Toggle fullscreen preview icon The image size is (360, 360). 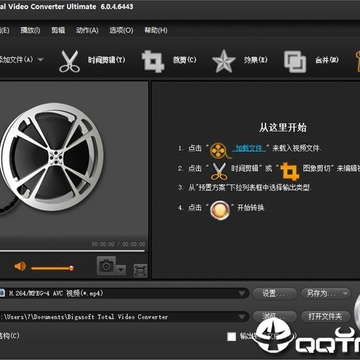click(140, 270)
